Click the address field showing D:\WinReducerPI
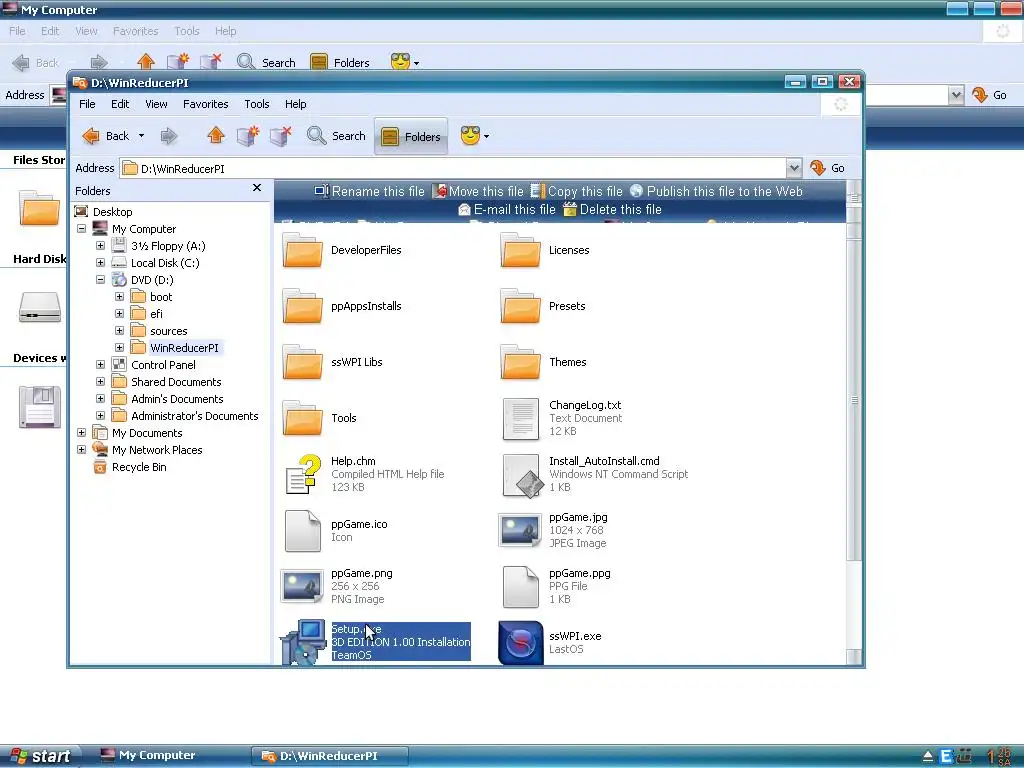The width and height of the screenshot is (1024, 768). coord(454,168)
